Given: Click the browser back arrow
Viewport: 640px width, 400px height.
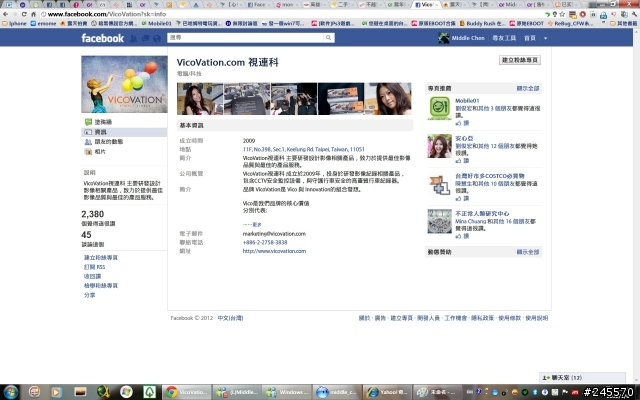Looking at the screenshot, I should tap(5, 14).
